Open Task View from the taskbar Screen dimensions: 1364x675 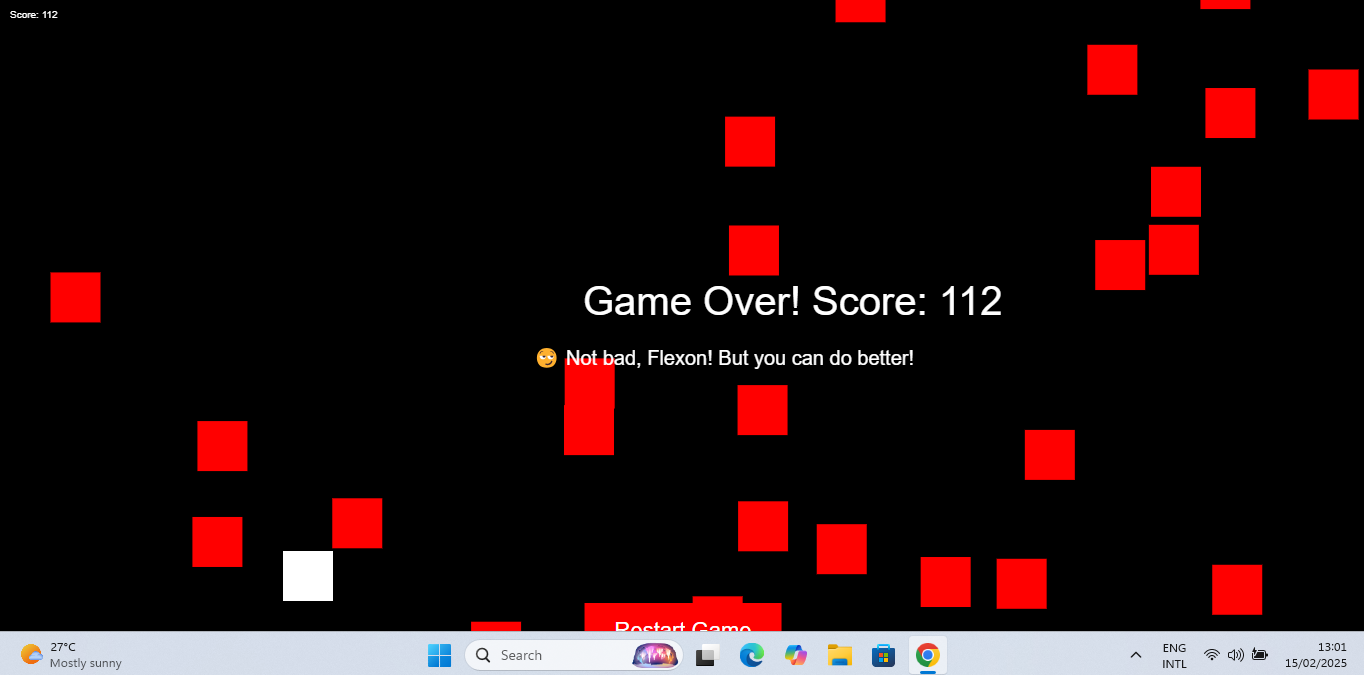point(708,655)
